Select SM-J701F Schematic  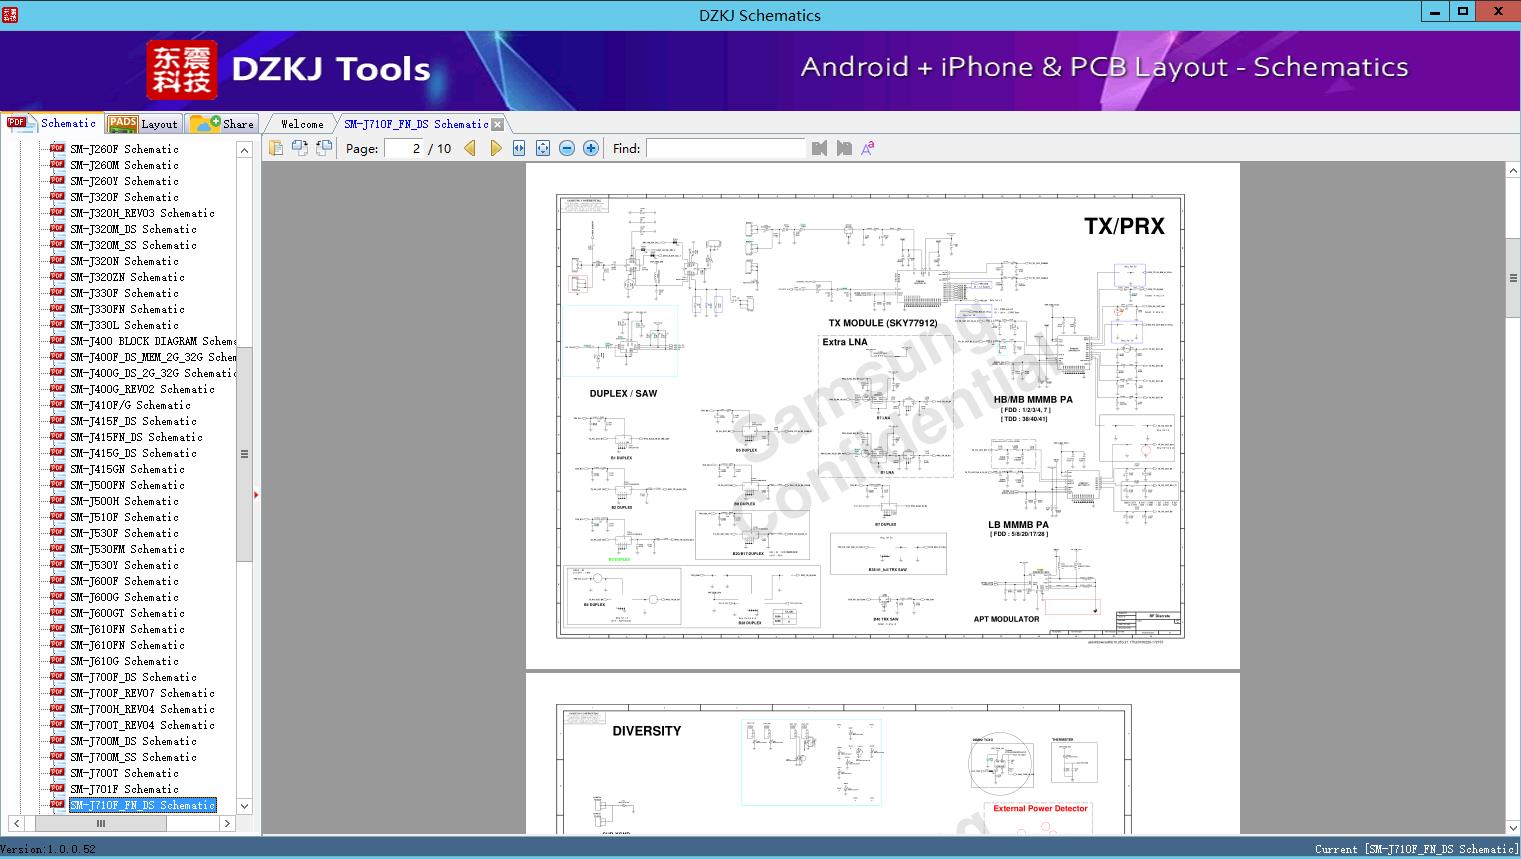(x=124, y=789)
